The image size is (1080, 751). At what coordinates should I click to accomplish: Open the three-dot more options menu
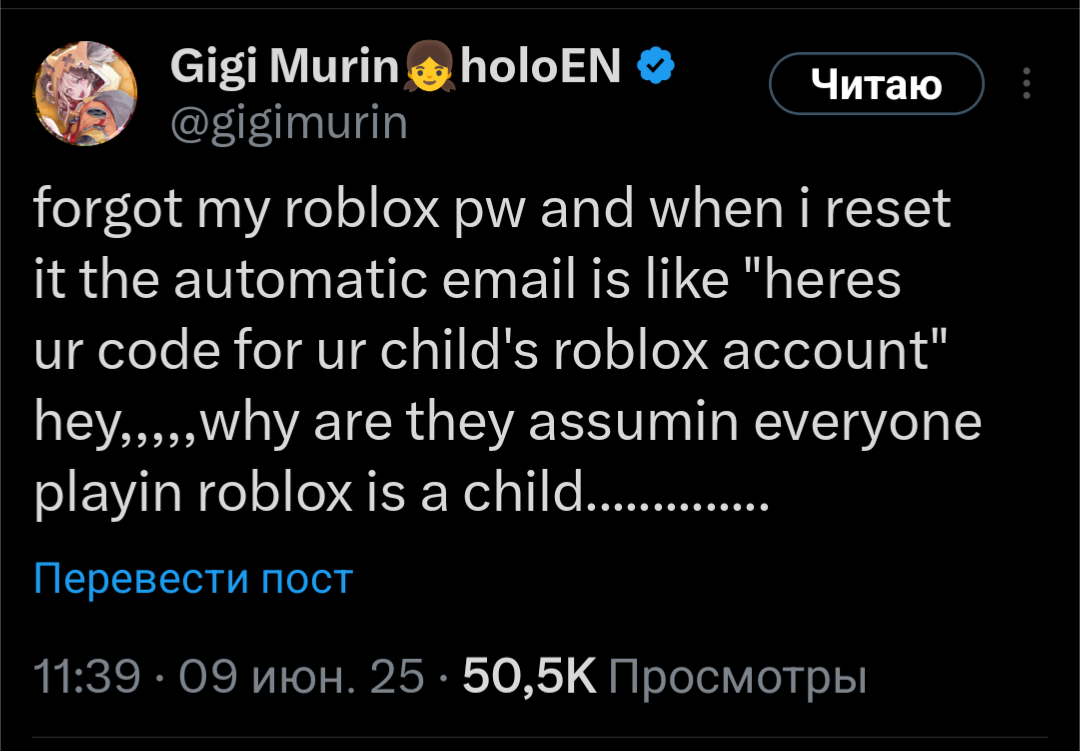[1026, 84]
